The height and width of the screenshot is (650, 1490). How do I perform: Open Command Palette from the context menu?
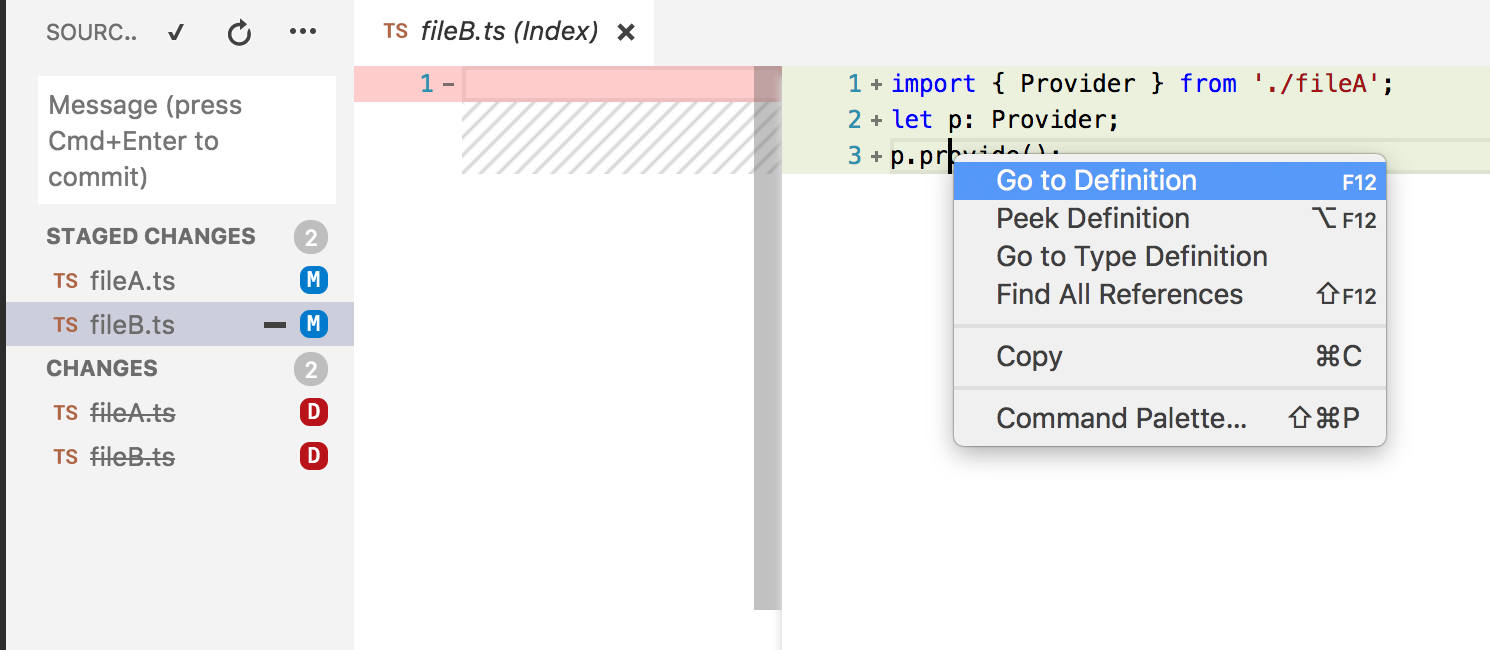click(1122, 417)
